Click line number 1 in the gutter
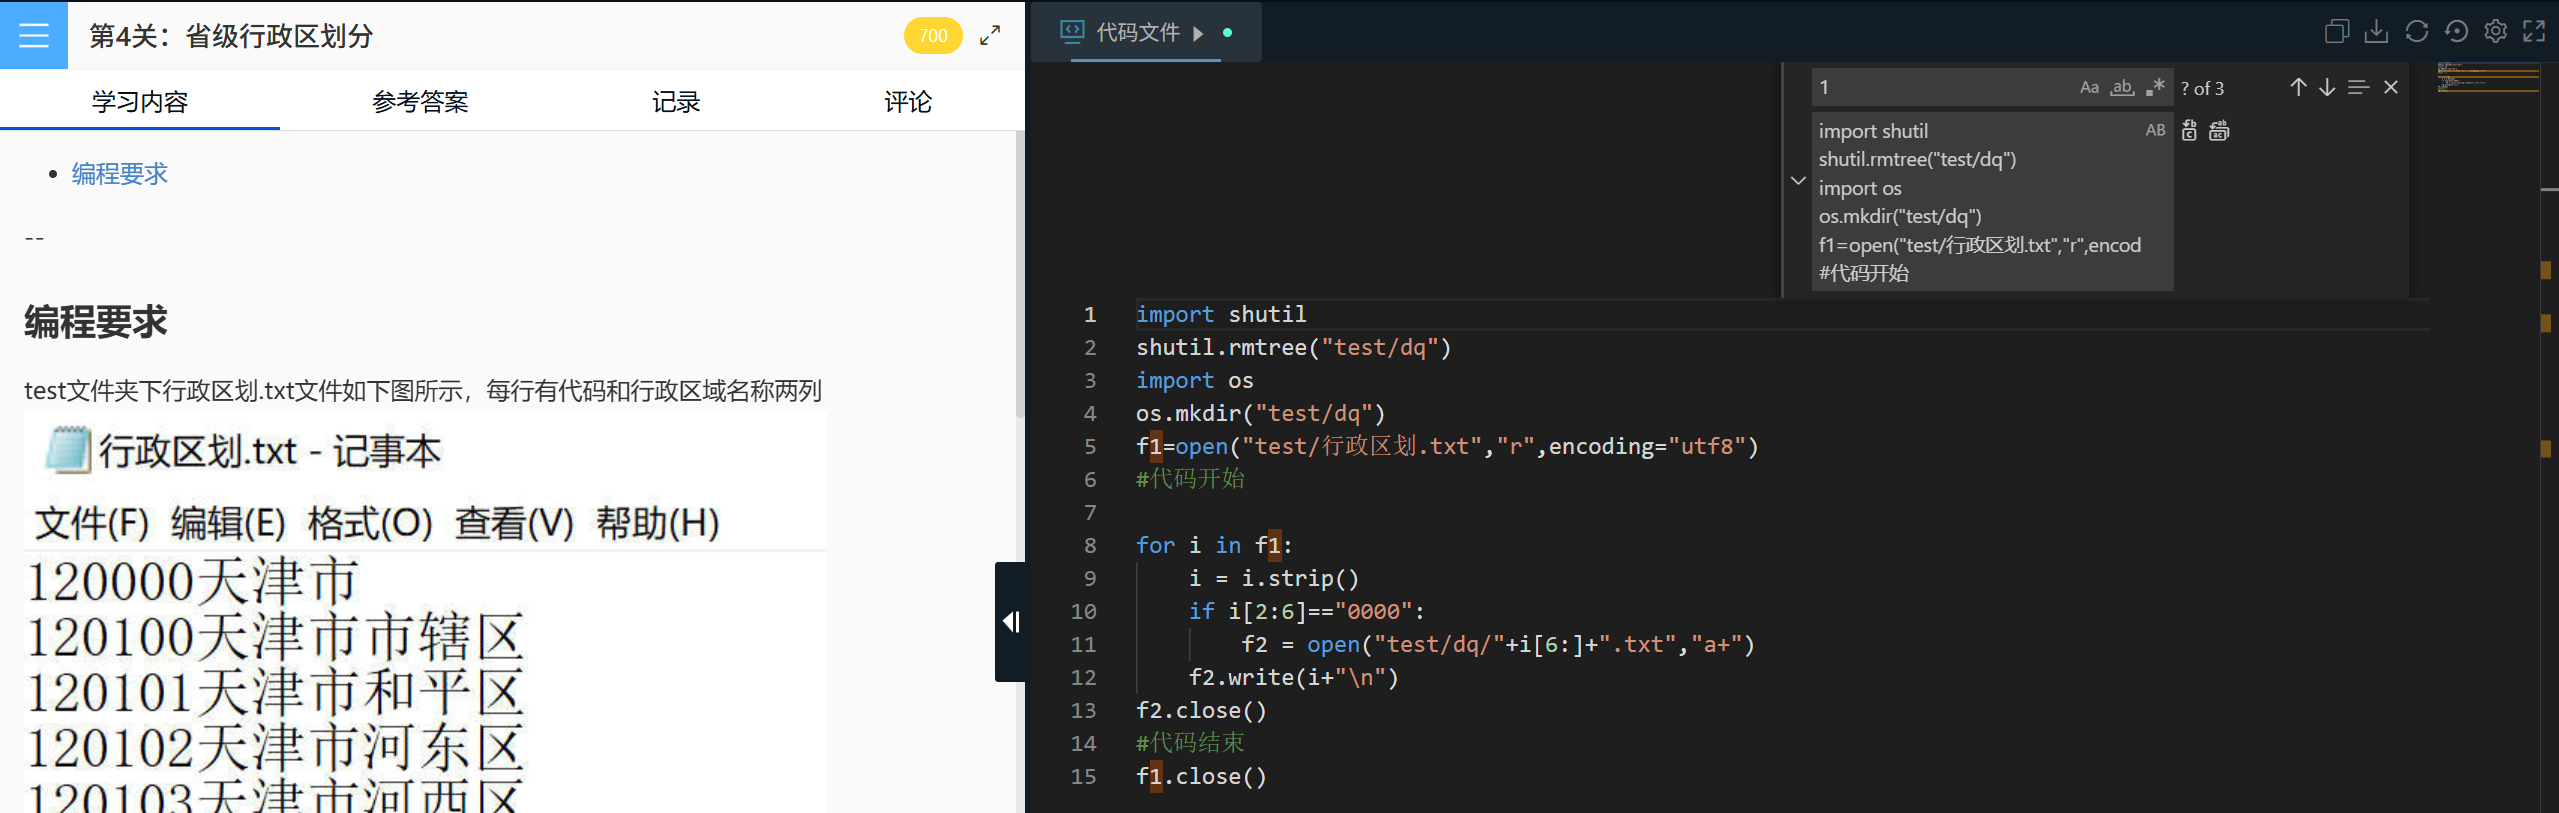2559x813 pixels. pyautogui.click(x=1090, y=314)
